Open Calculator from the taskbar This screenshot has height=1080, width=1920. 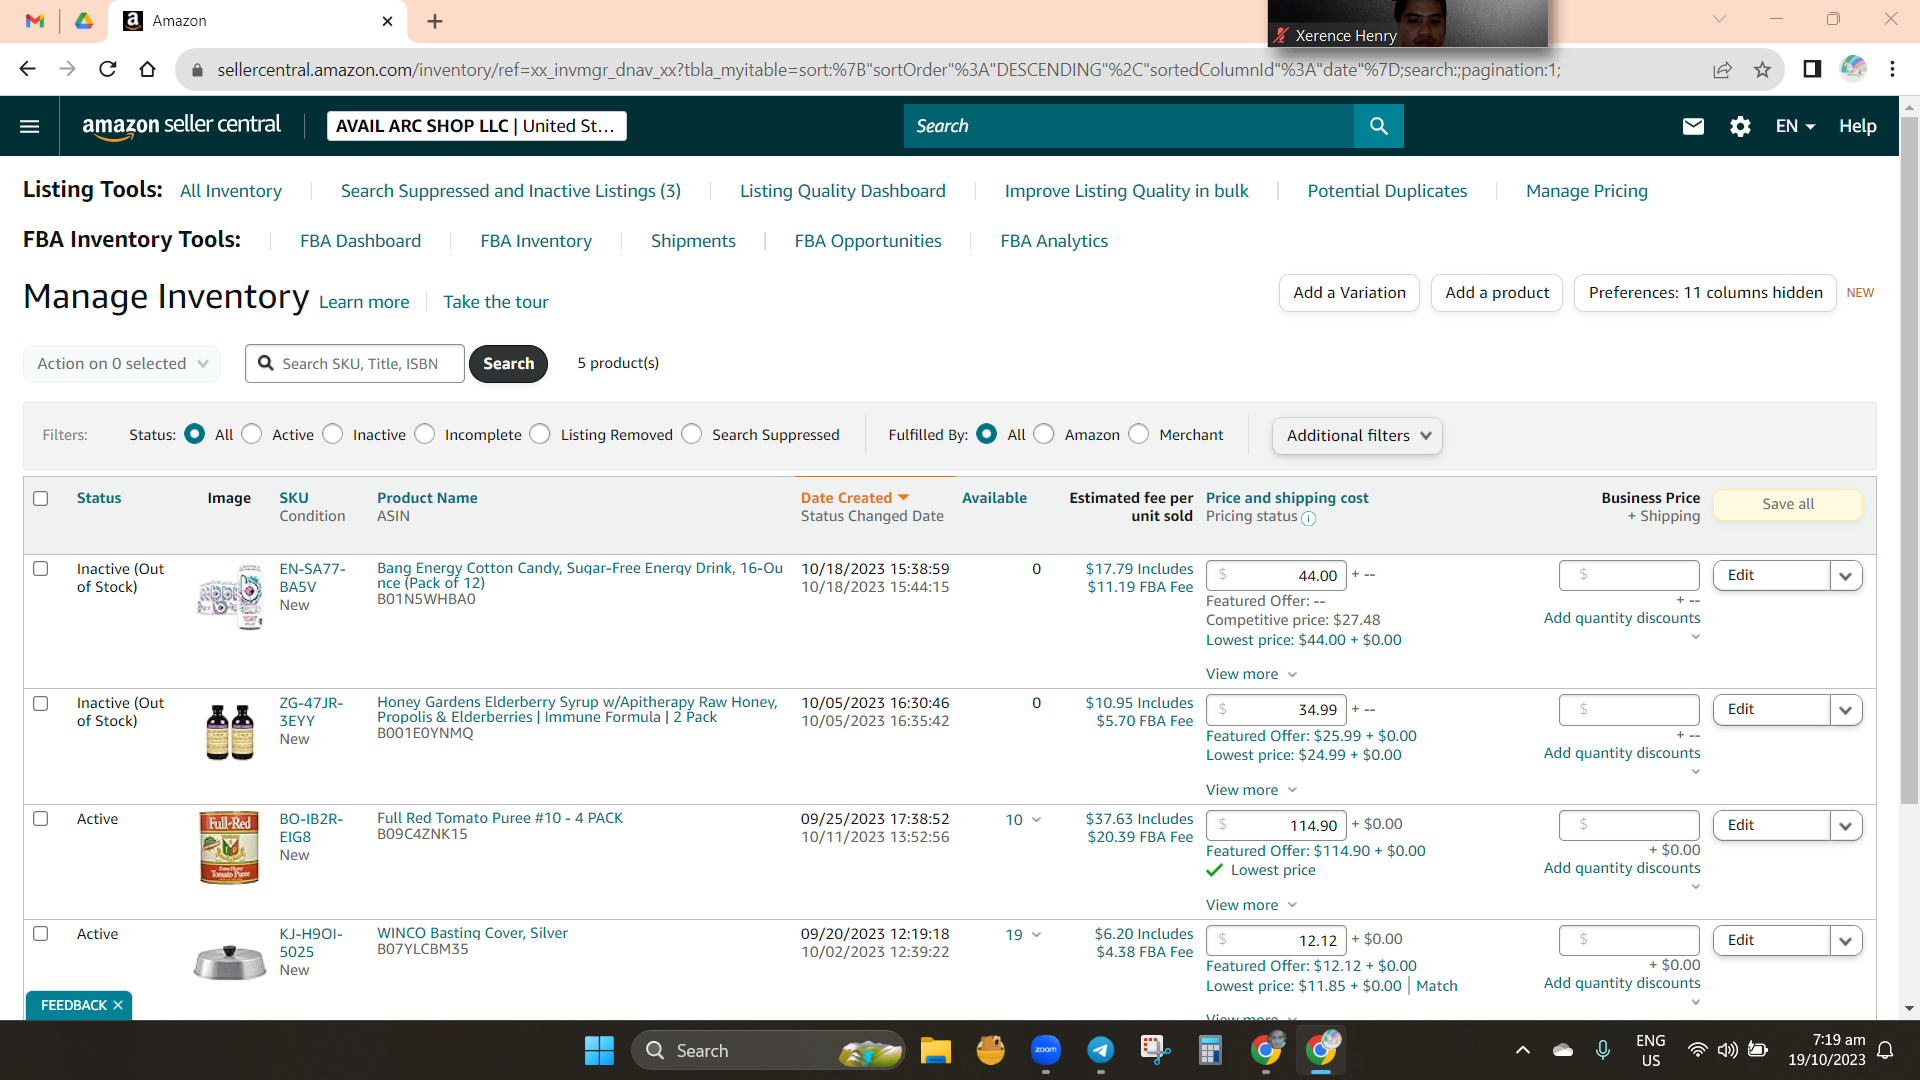tap(1210, 1050)
